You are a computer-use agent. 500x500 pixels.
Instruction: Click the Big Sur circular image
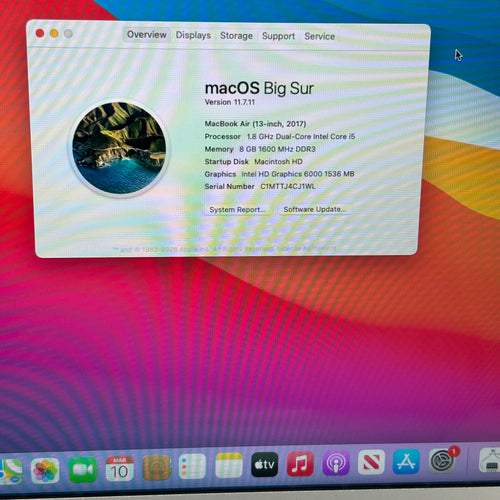[x=119, y=148]
